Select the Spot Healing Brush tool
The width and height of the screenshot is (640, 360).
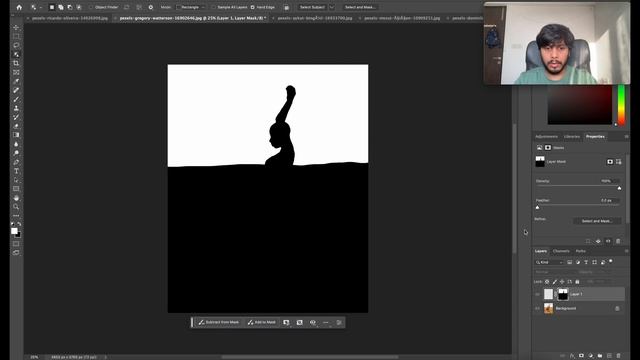(x=16, y=90)
